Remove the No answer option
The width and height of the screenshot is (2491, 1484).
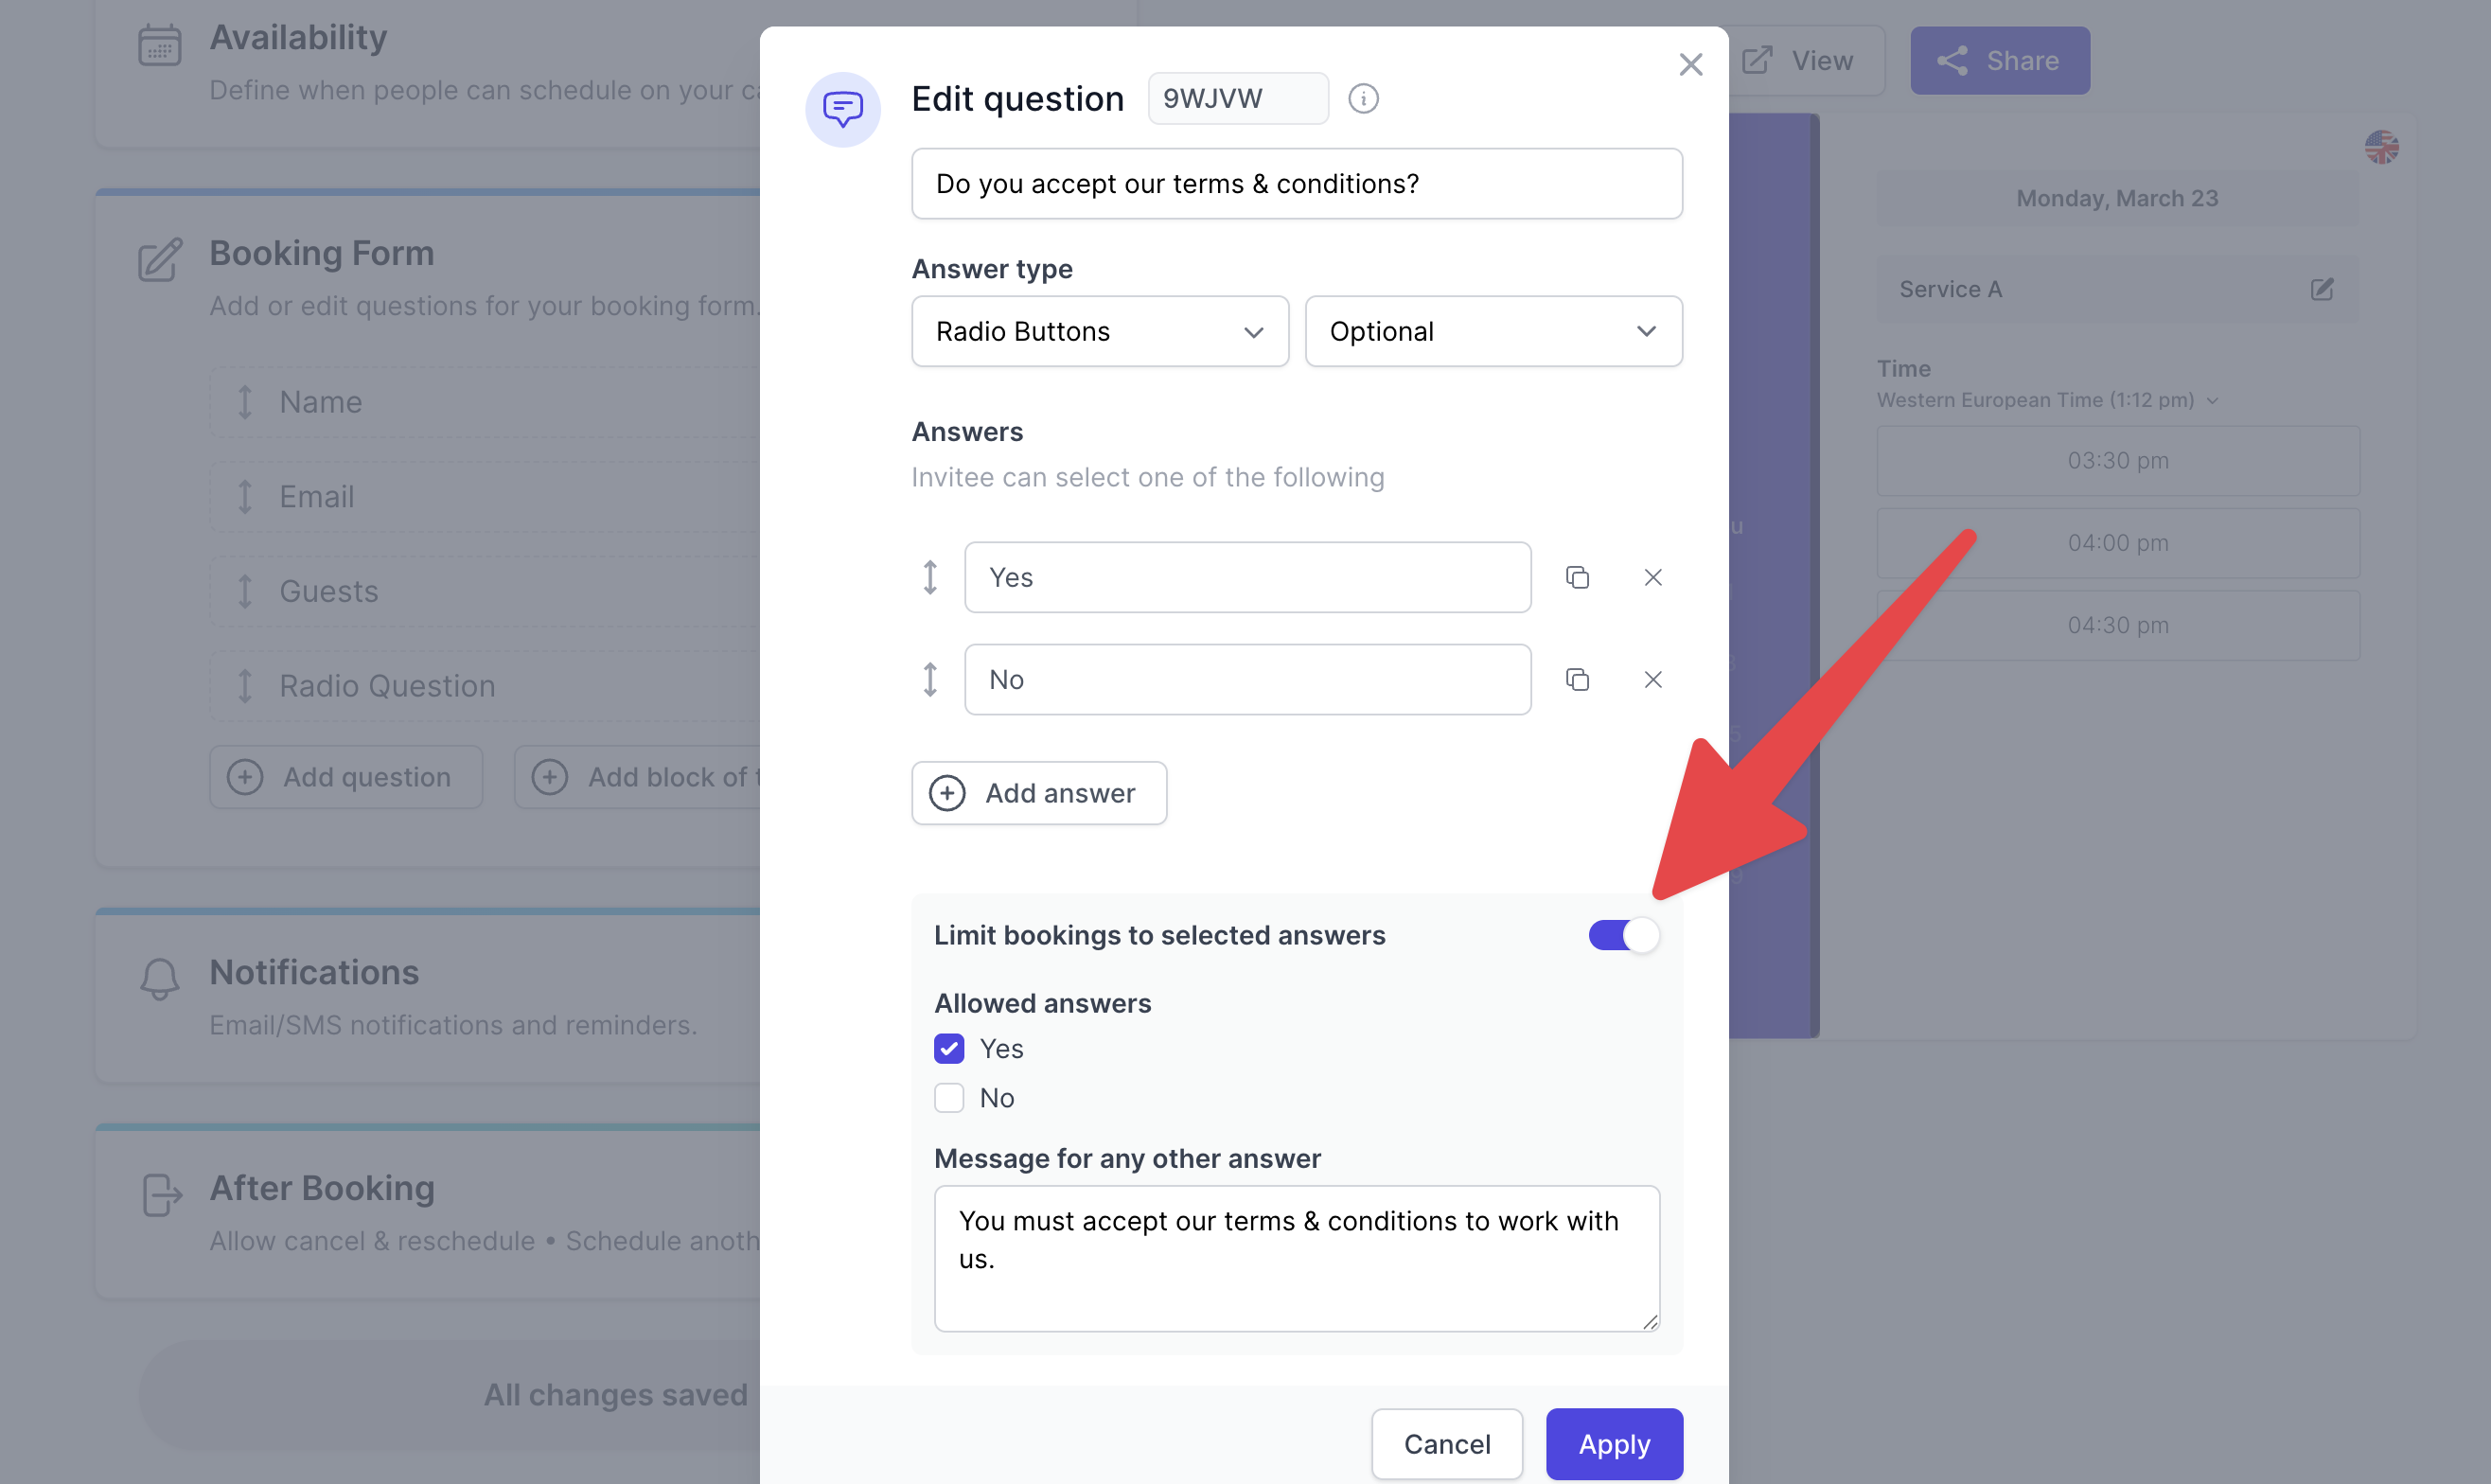[1652, 679]
